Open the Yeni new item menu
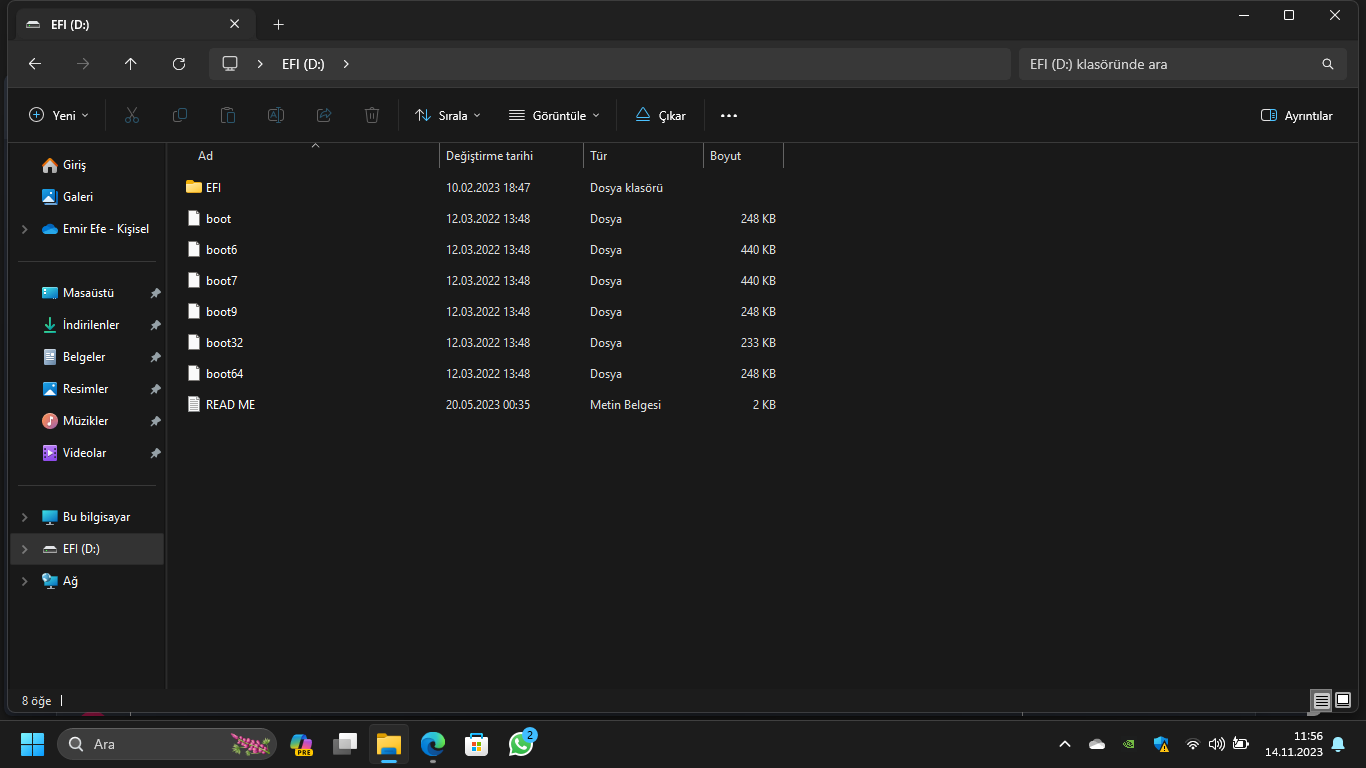 click(59, 115)
